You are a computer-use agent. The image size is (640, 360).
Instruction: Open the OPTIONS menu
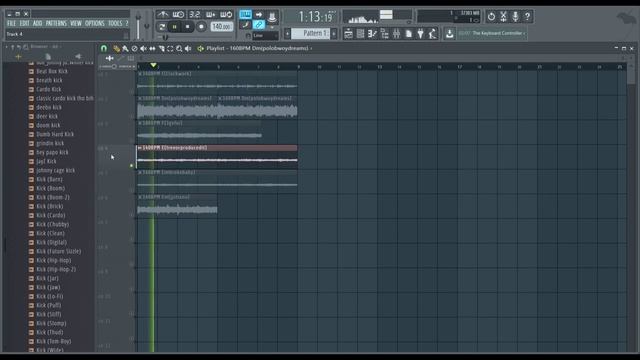pos(95,23)
